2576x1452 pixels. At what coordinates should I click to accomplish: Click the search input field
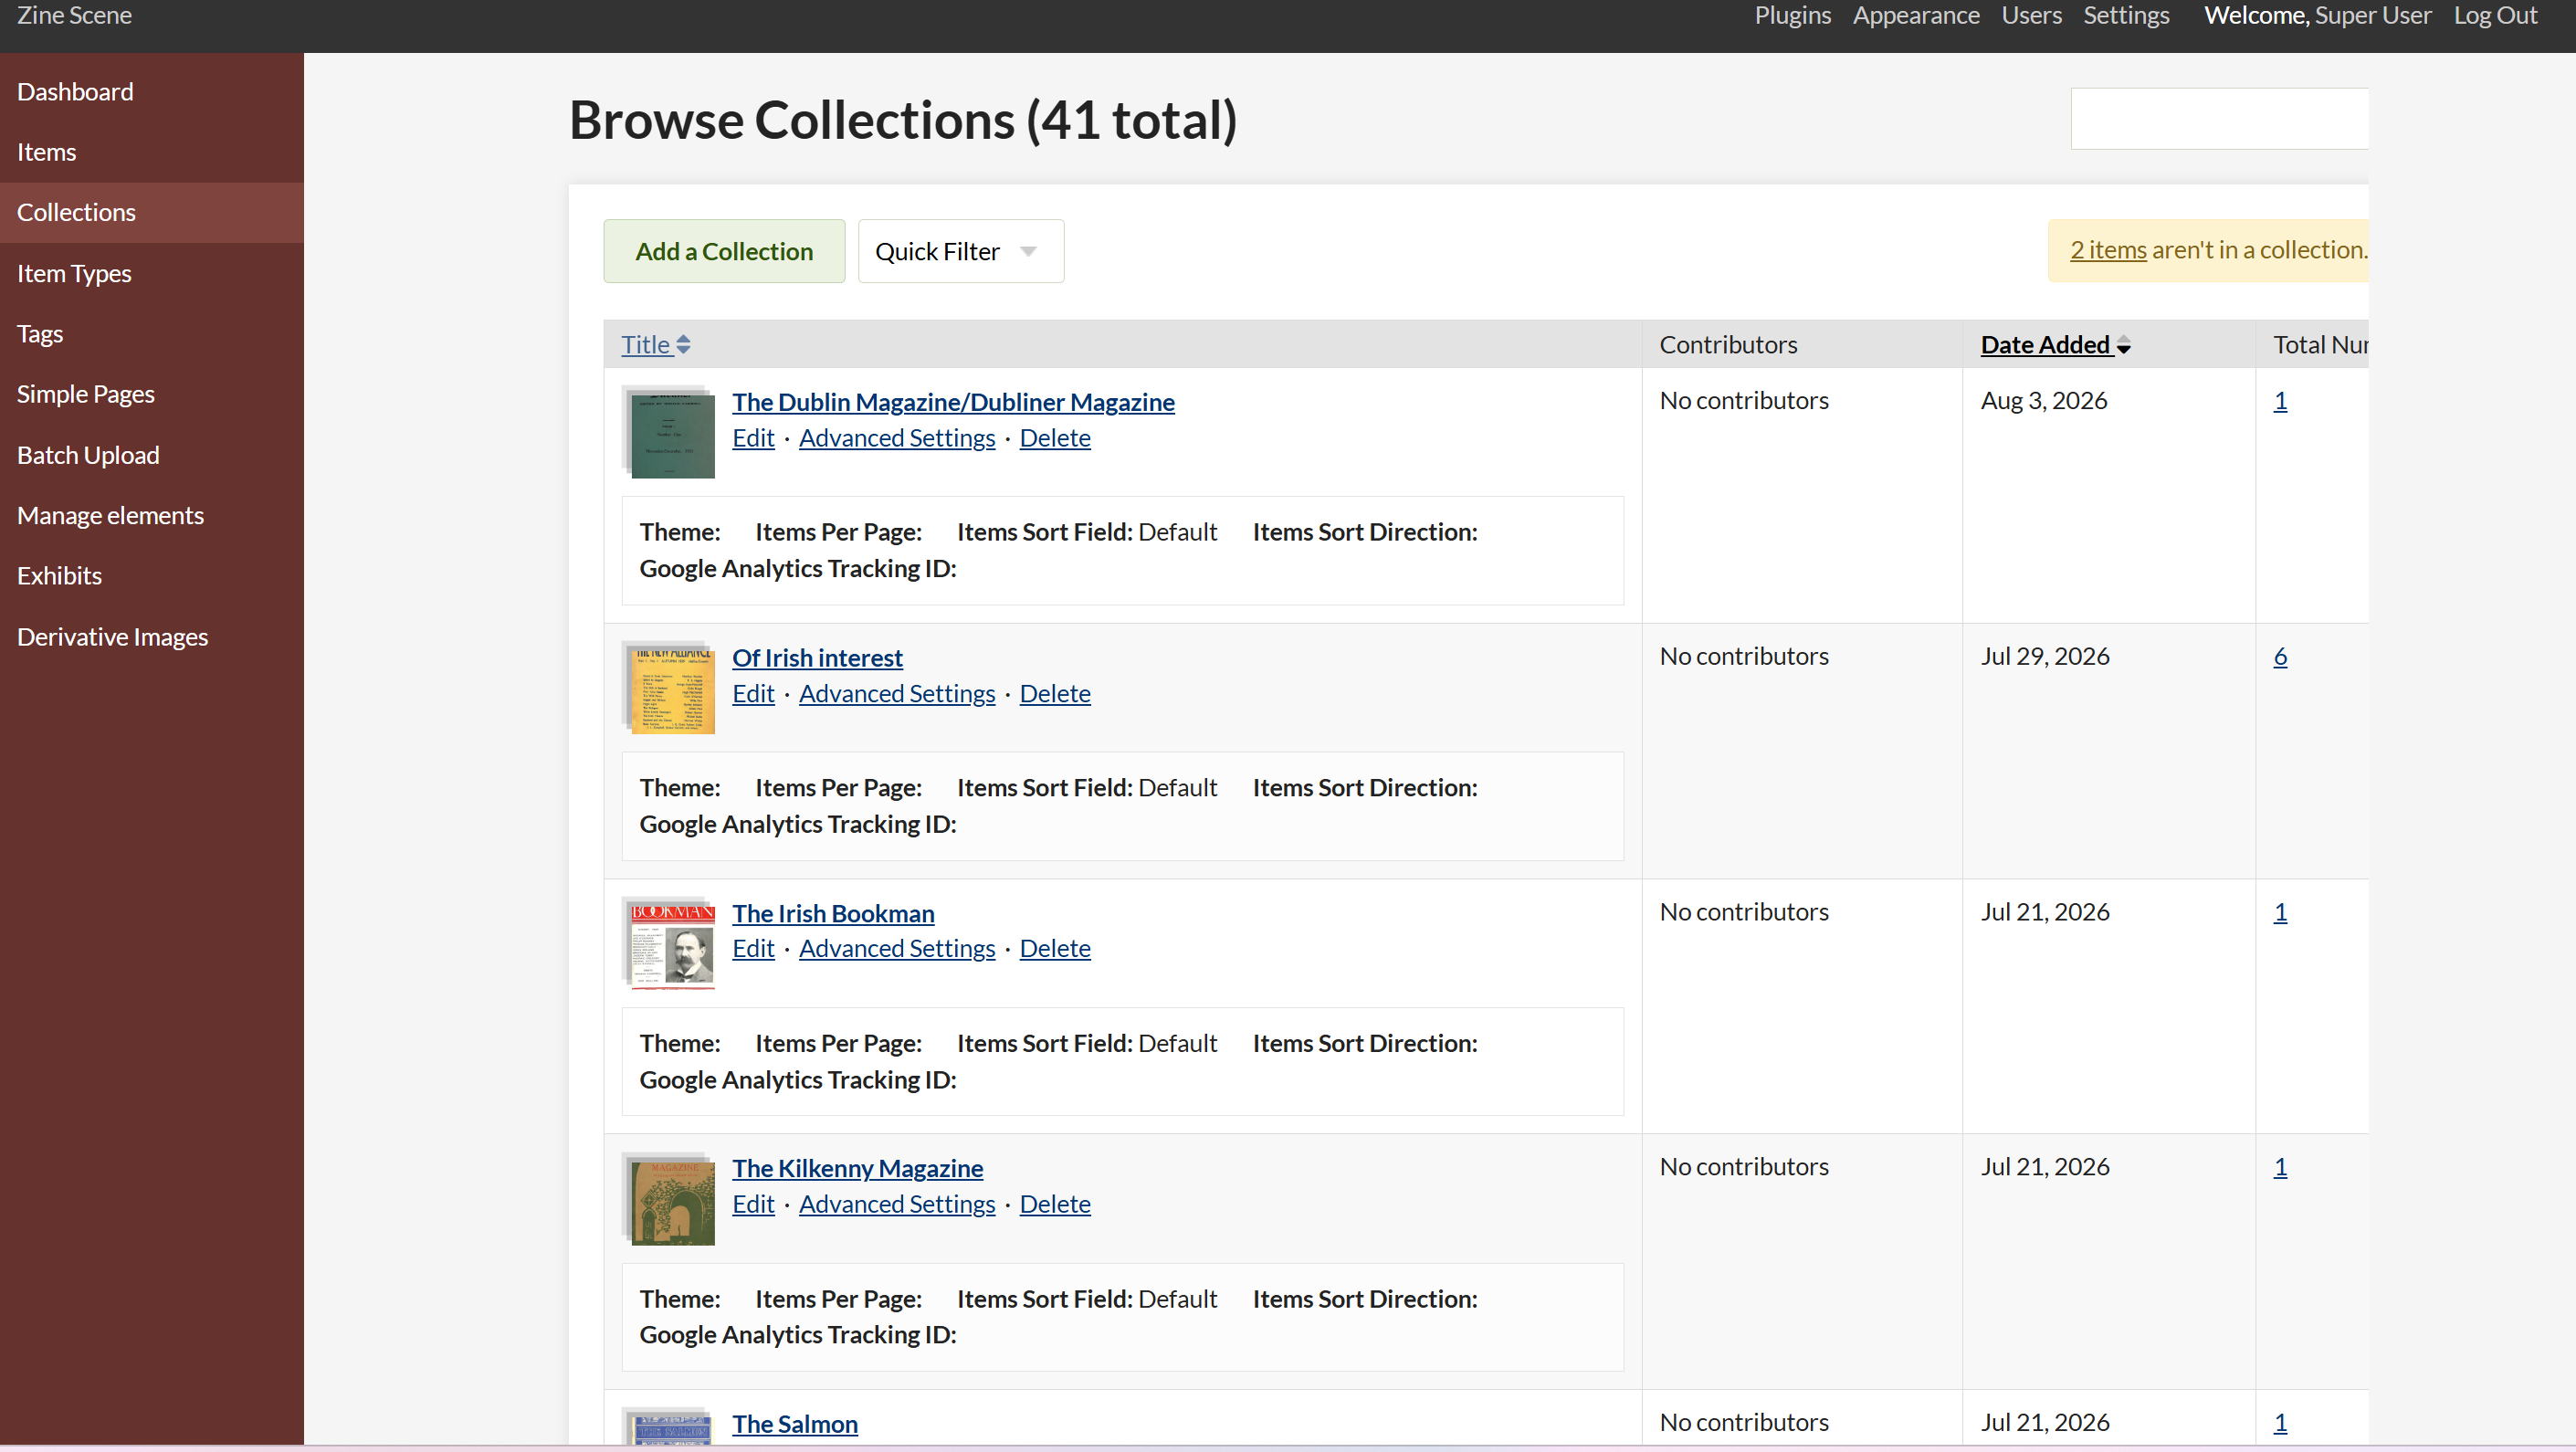point(2219,119)
